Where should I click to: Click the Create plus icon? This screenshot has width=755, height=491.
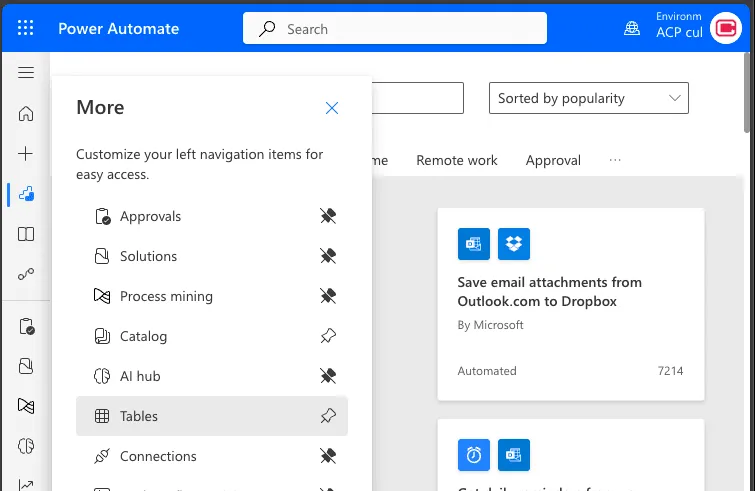[26, 153]
